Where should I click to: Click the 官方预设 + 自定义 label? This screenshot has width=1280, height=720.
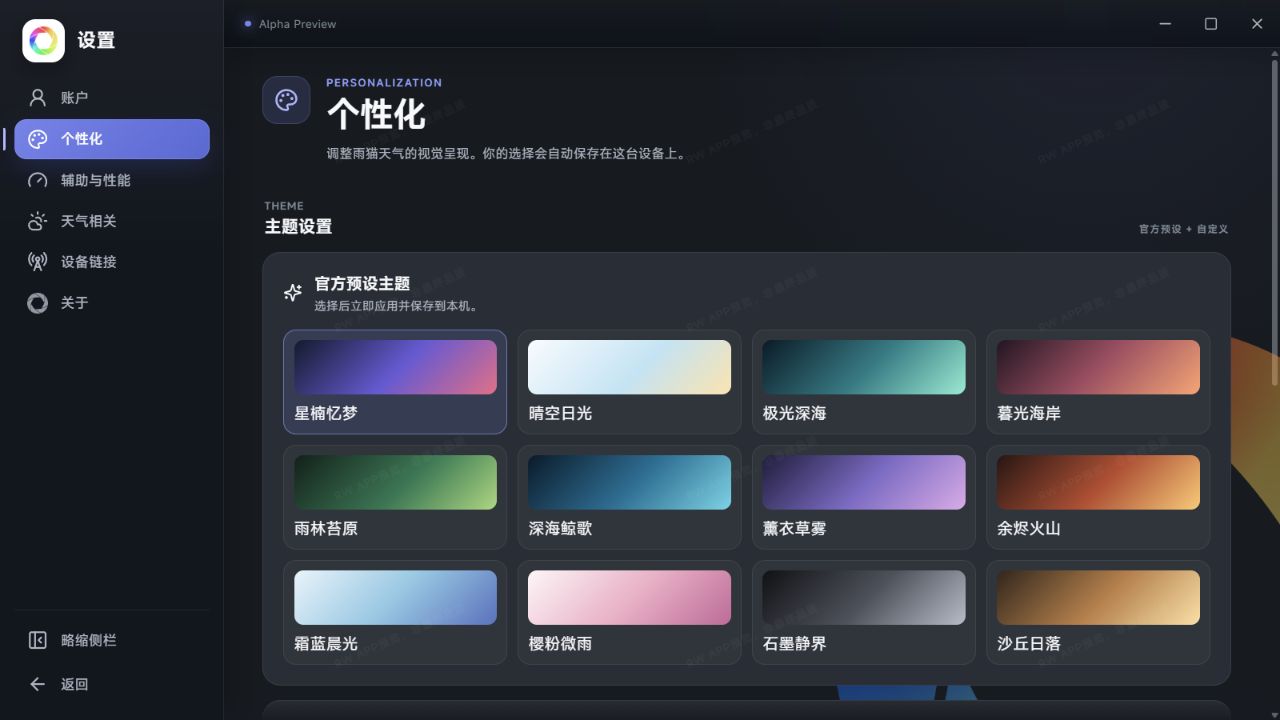(x=1183, y=229)
